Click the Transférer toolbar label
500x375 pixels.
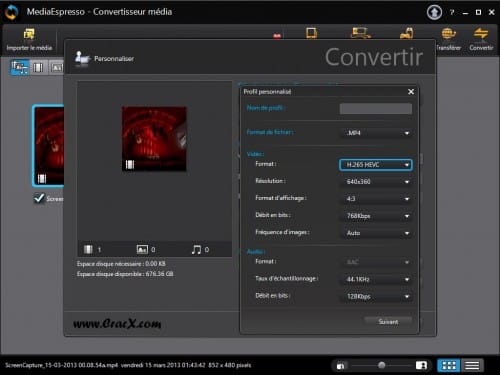(448, 48)
